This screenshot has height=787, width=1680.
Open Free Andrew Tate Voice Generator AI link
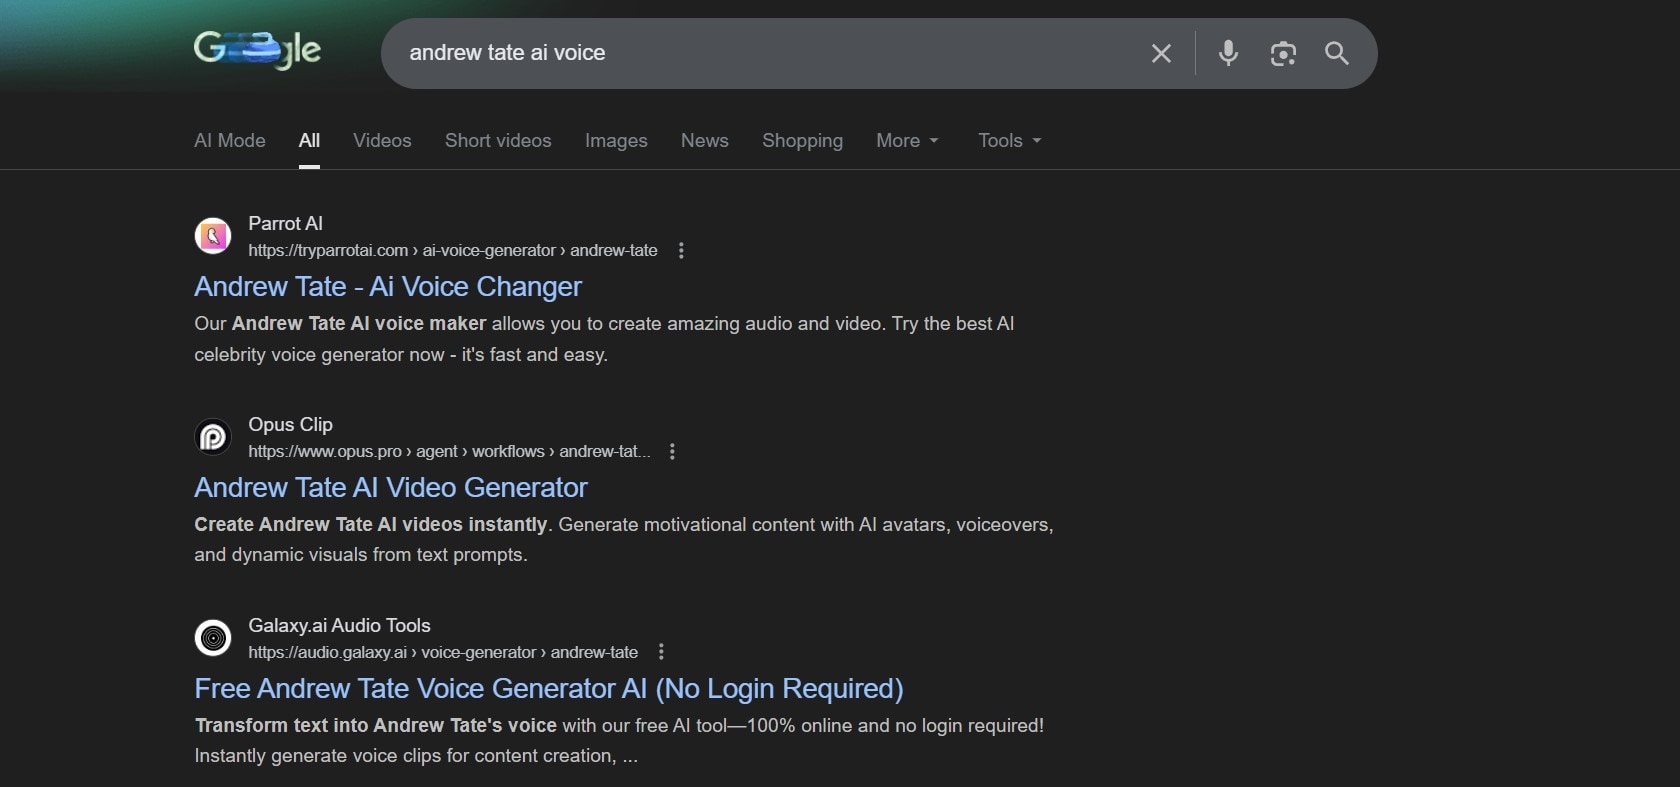[549, 689]
